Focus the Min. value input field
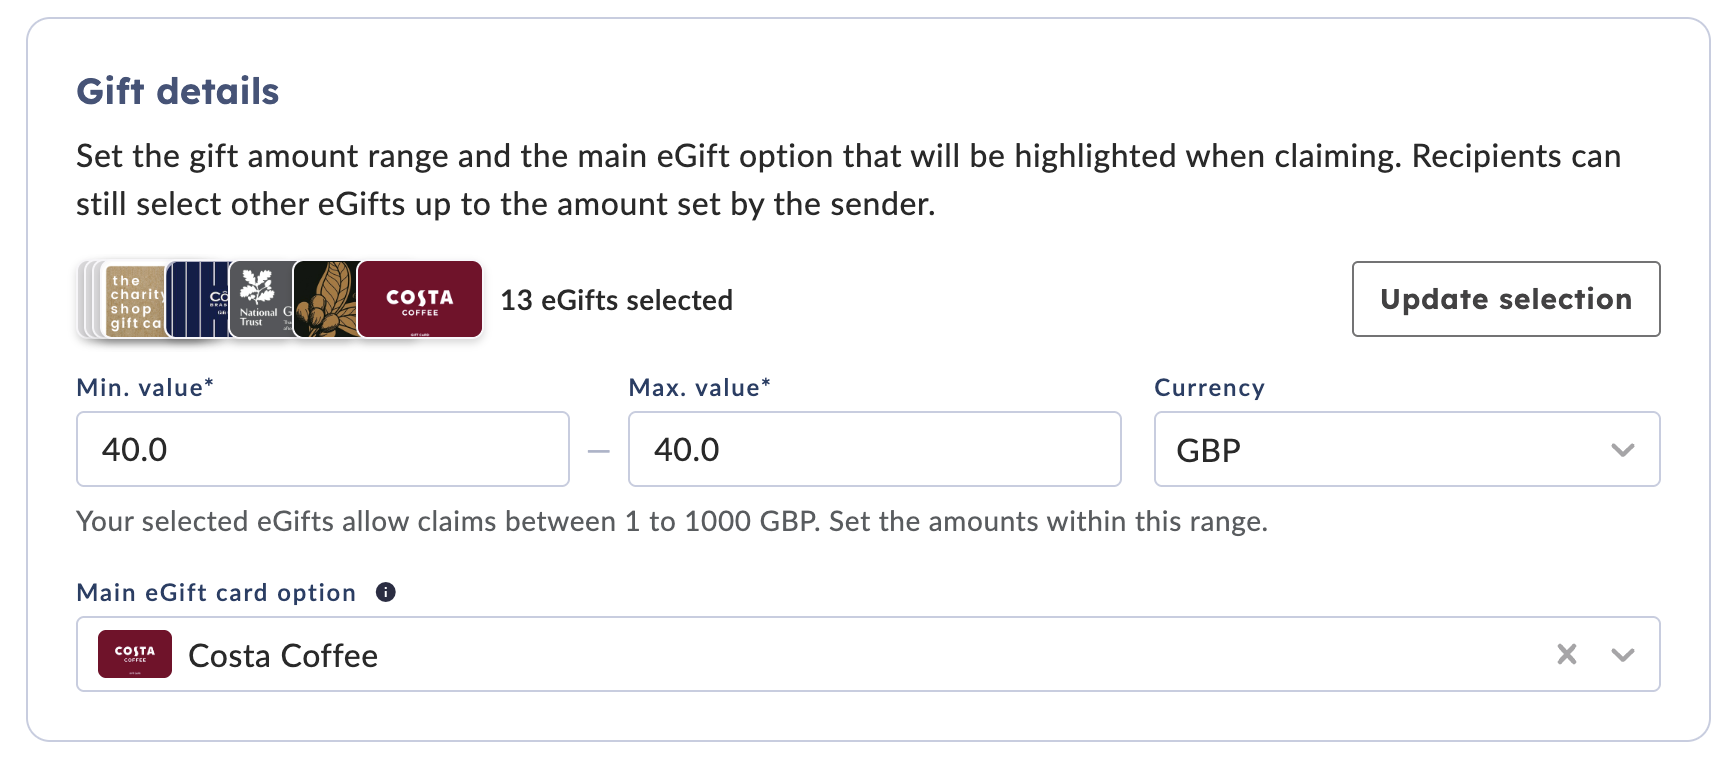1734x760 pixels. tap(323, 449)
